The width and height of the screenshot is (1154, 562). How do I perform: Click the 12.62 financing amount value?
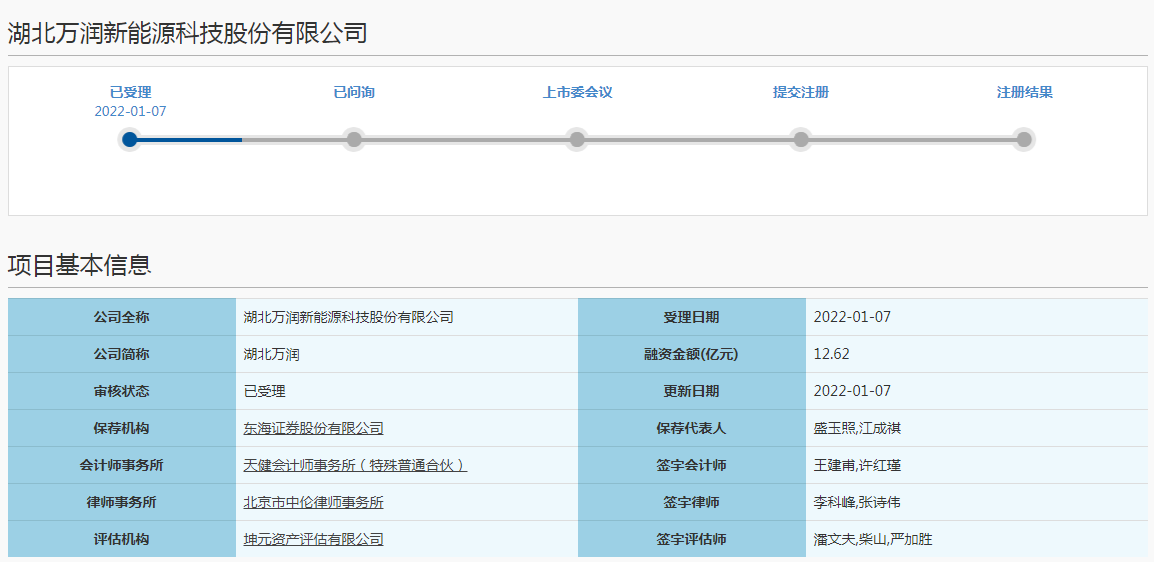pyautogui.click(x=832, y=354)
